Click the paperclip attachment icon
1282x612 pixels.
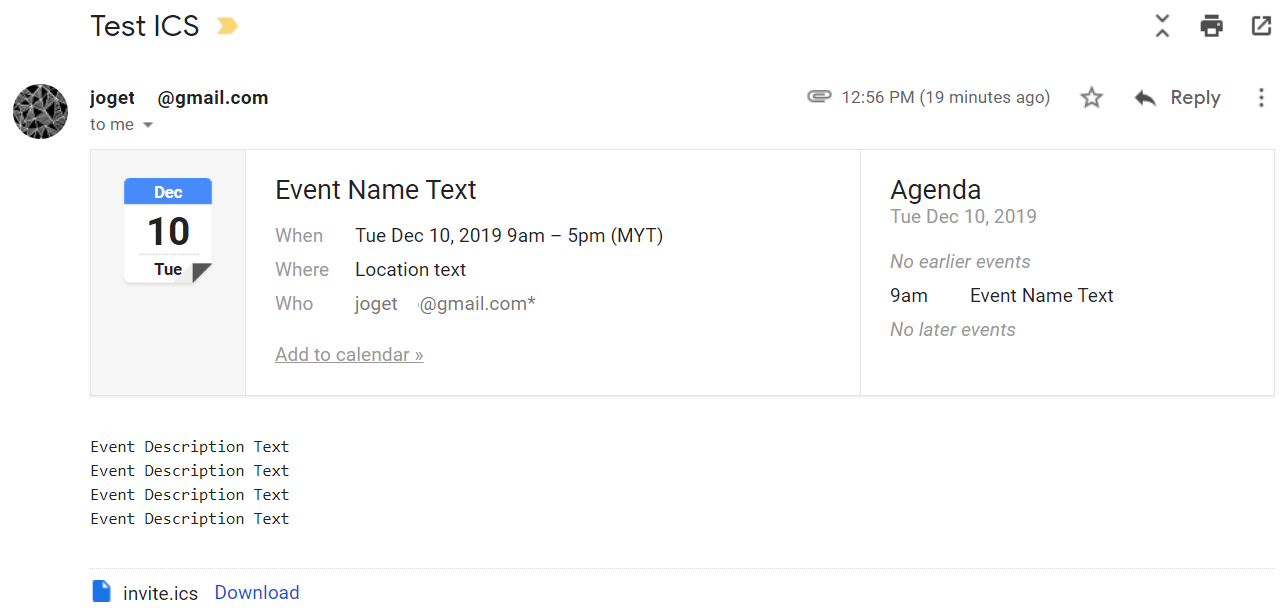click(819, 97)
